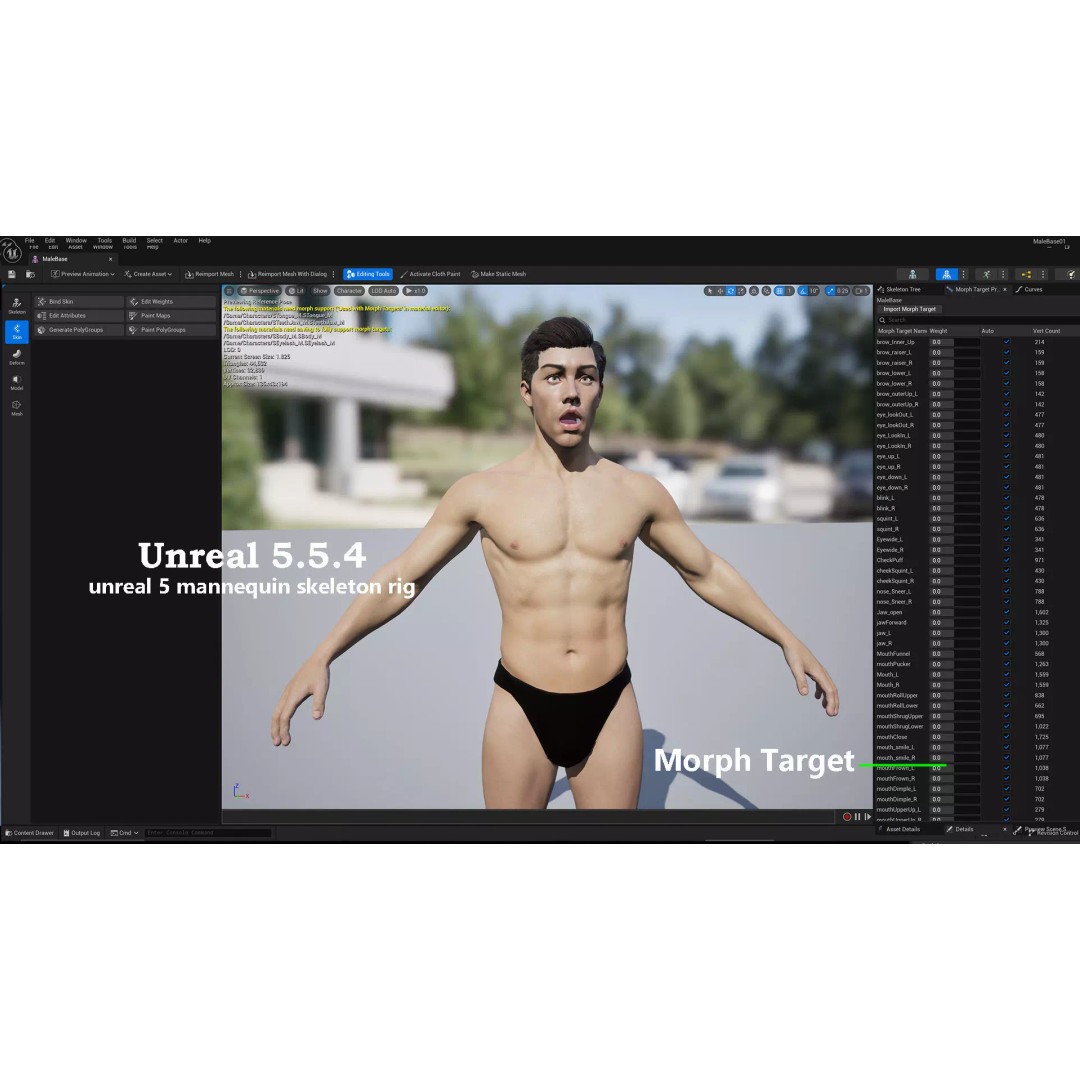
Task: Click the record animation button
Action: tap(847, 817)
